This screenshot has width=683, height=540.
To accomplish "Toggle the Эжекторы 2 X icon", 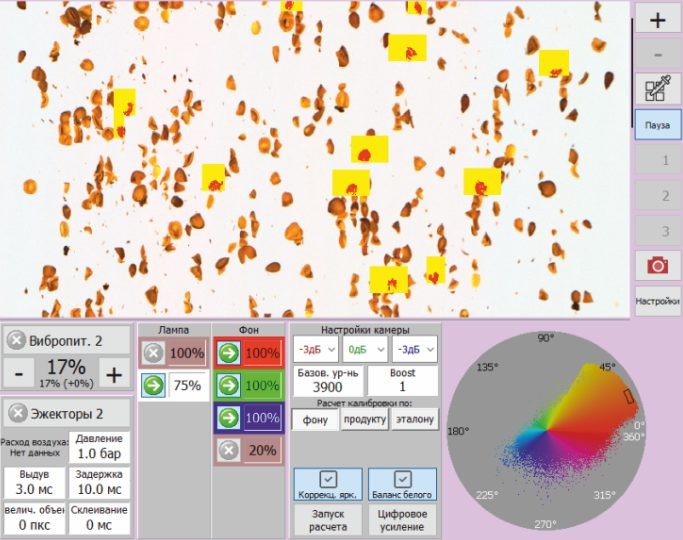I will click(x=18, y=412).
